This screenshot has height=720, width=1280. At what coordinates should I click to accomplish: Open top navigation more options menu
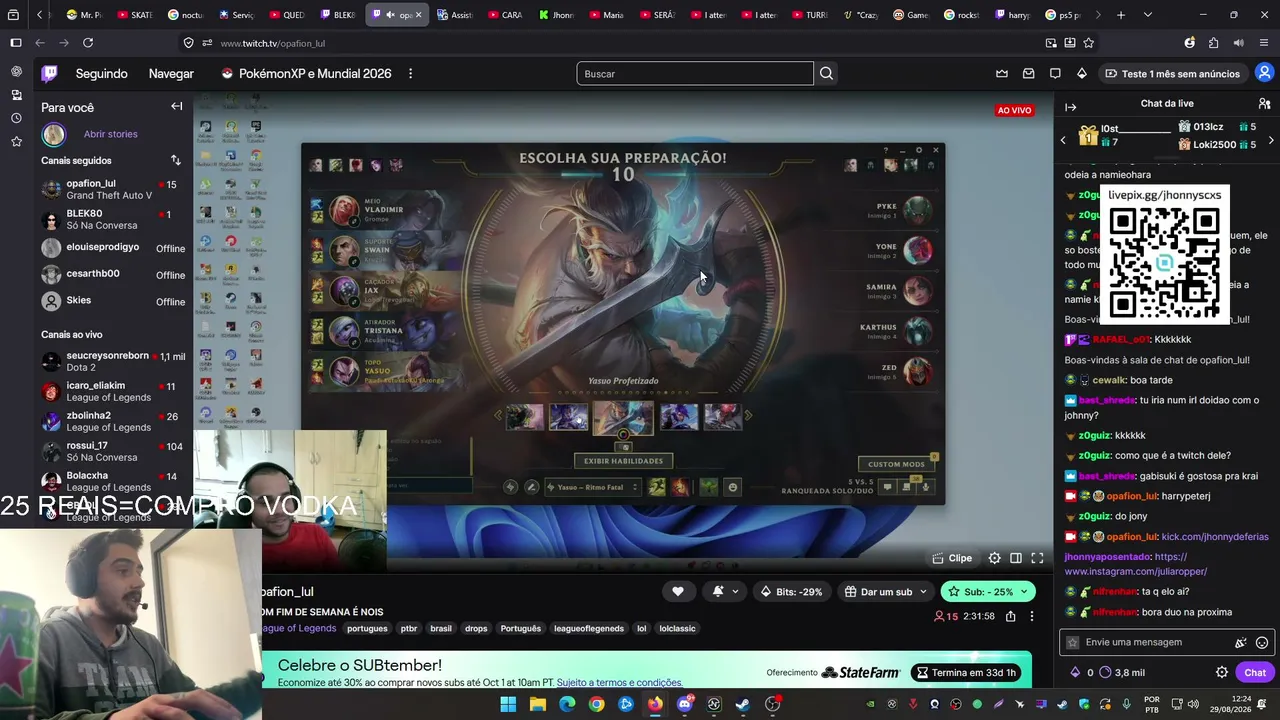click(x=410, y=73)
